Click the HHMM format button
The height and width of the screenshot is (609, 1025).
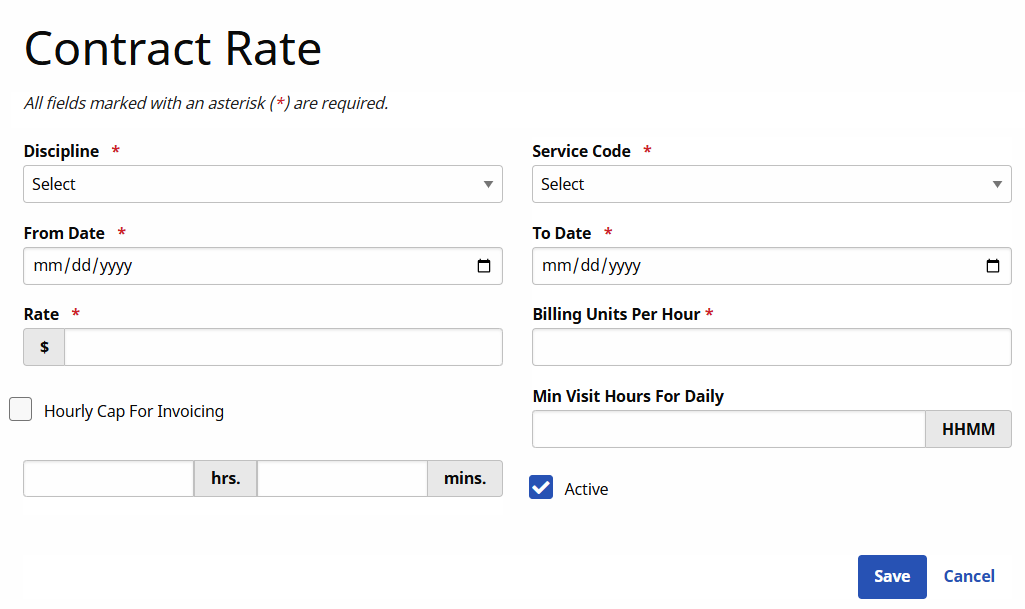[968, 429]
